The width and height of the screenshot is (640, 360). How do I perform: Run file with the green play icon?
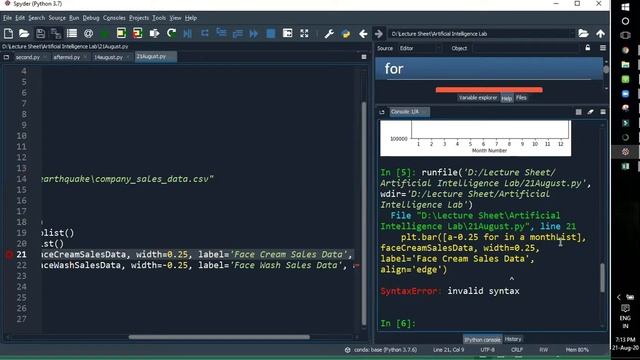tap(104, 33)
